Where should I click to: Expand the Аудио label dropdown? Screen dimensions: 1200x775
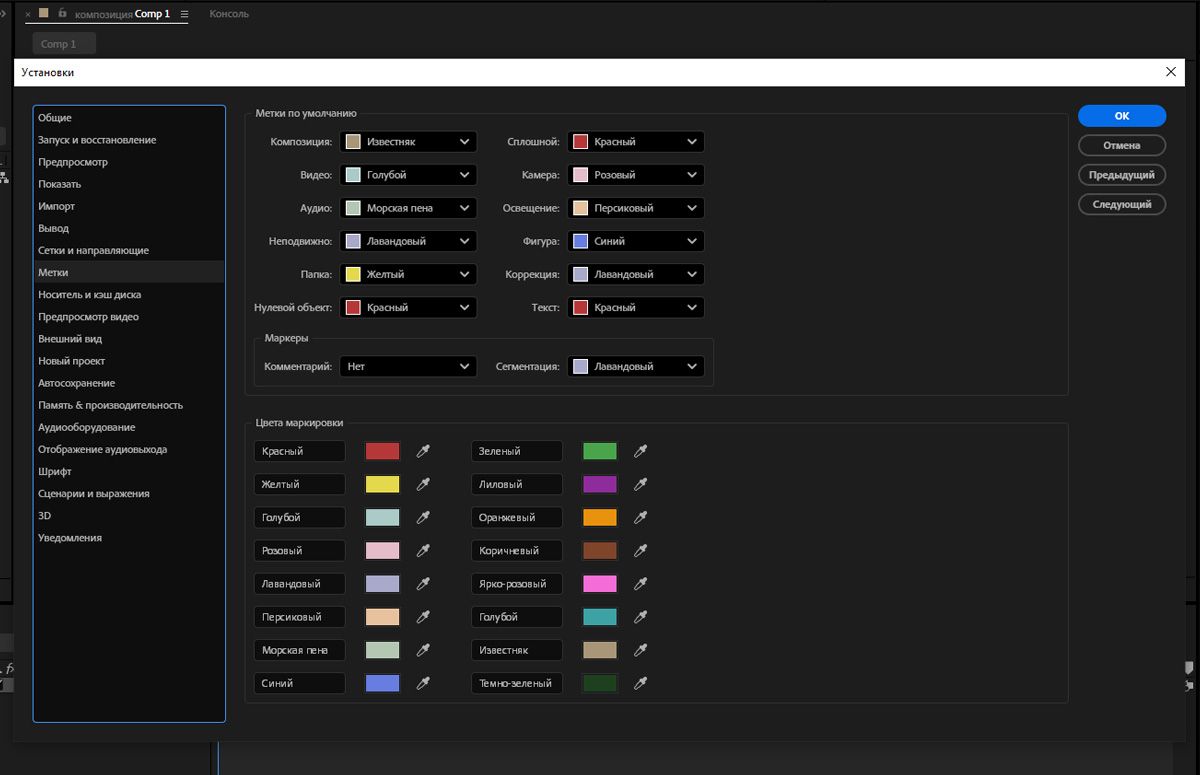408,208
